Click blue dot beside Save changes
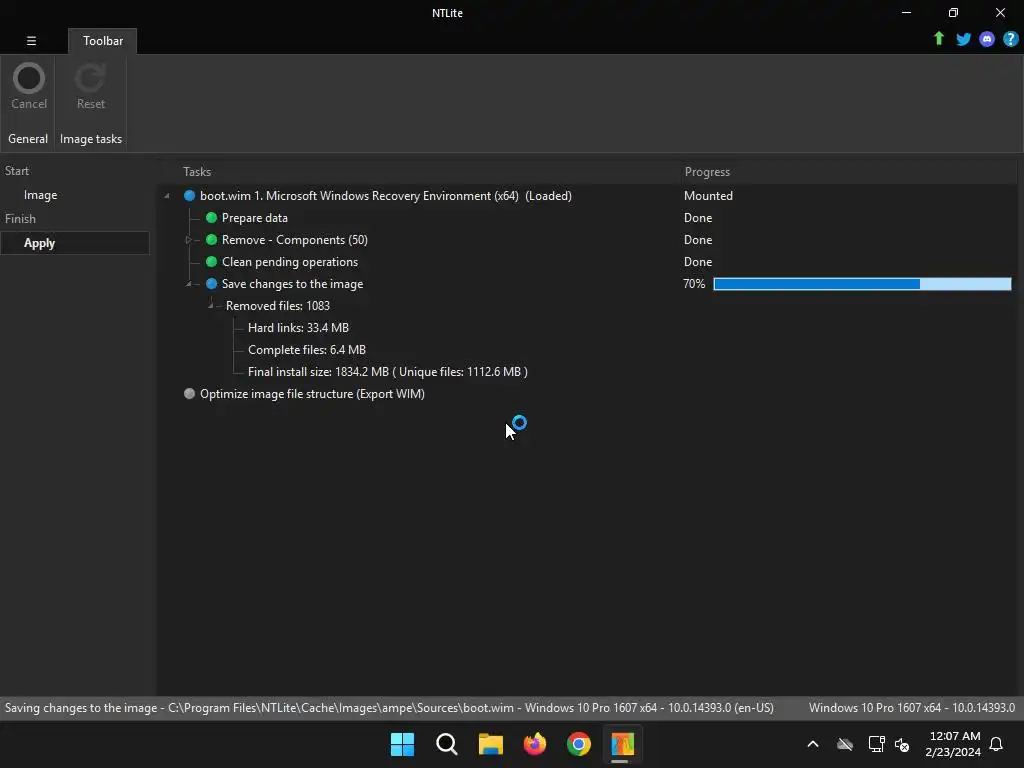1024x768 pixels. coord(212,283)
